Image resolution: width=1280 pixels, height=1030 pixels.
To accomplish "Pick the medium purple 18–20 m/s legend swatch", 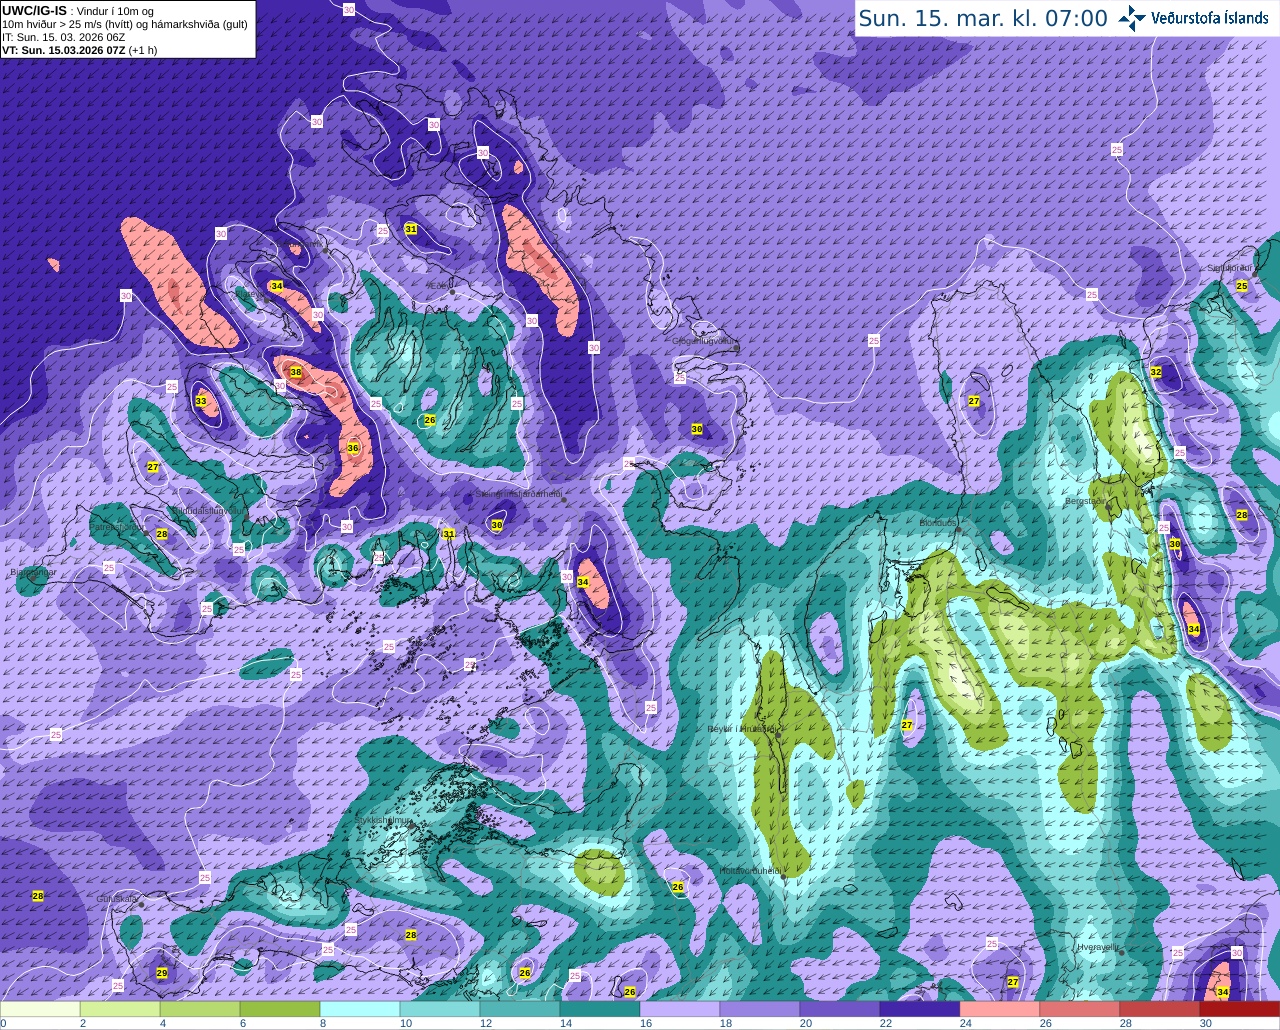I will coord(760,1009).
